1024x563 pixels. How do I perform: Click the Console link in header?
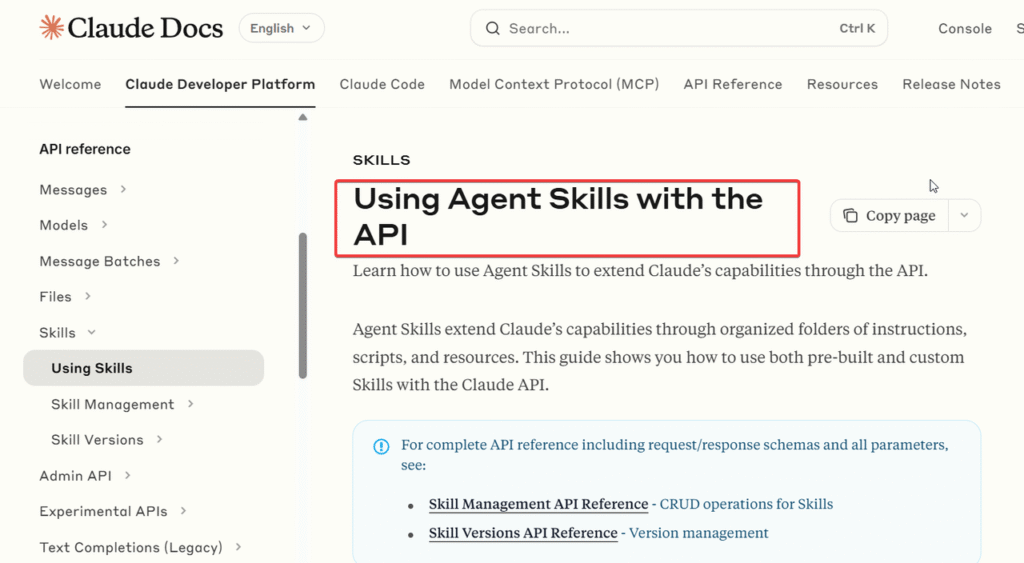(964, 29)
